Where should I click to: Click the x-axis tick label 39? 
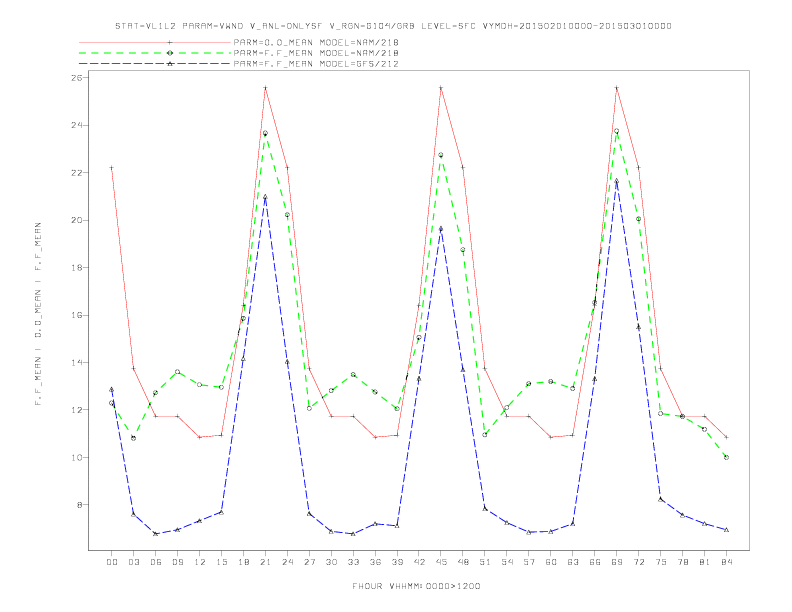(397, 562)
